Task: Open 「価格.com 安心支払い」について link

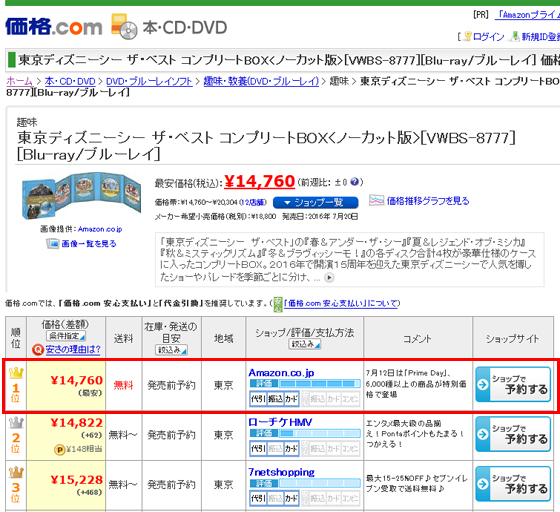Action: pos(341,303)
